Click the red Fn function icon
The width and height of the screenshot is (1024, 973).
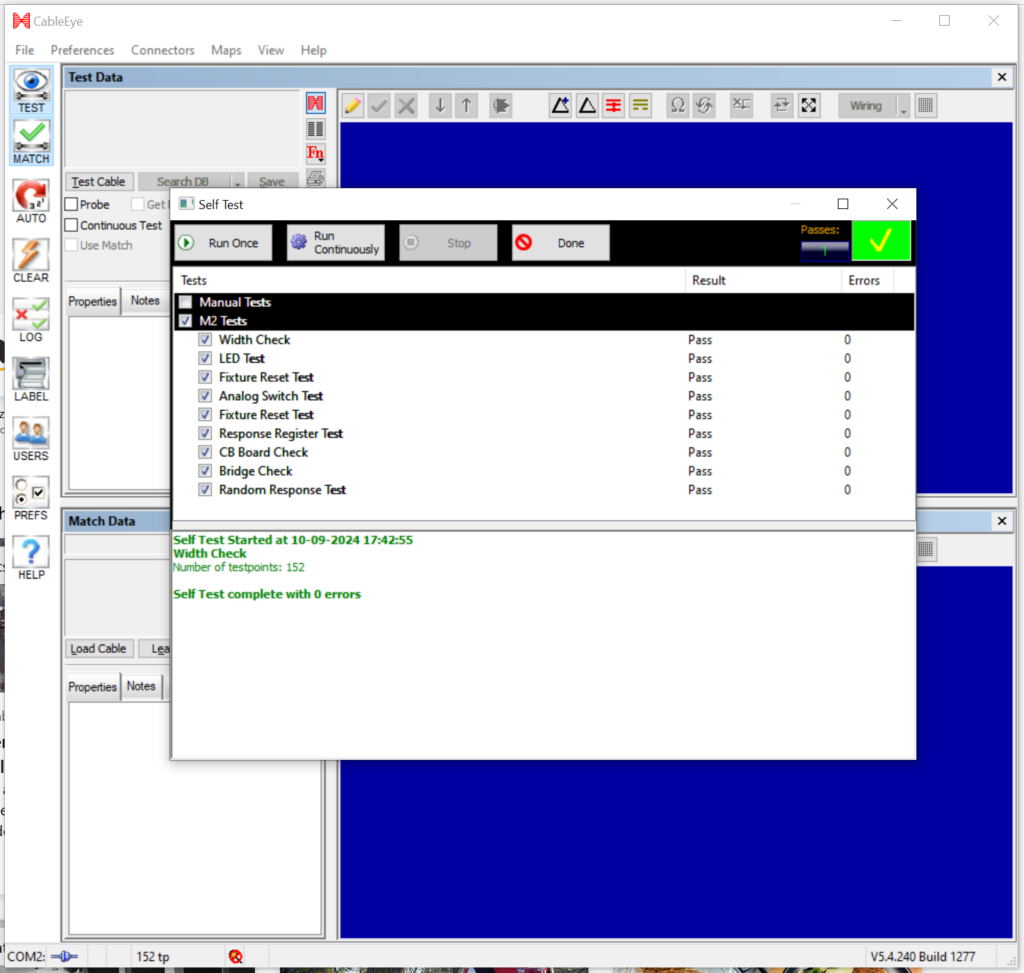click(315, 153)
